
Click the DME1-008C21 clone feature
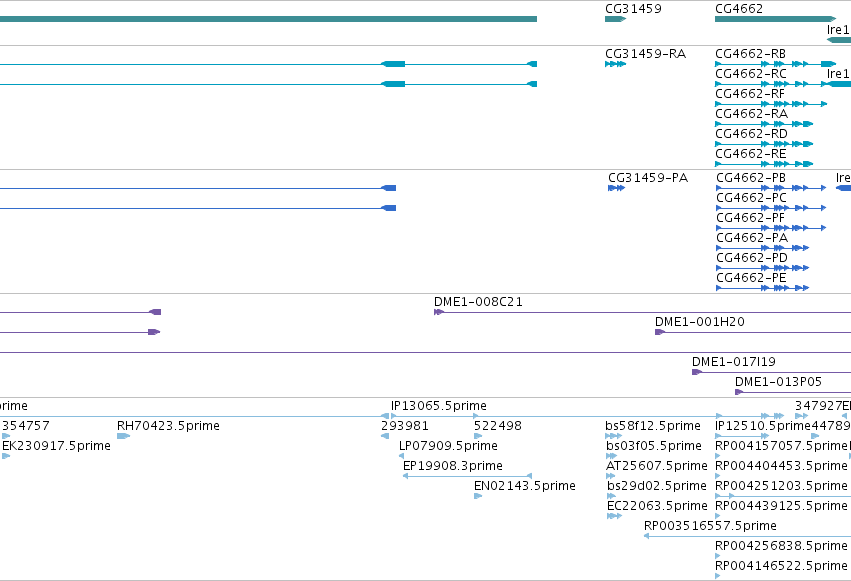(478, 302)
